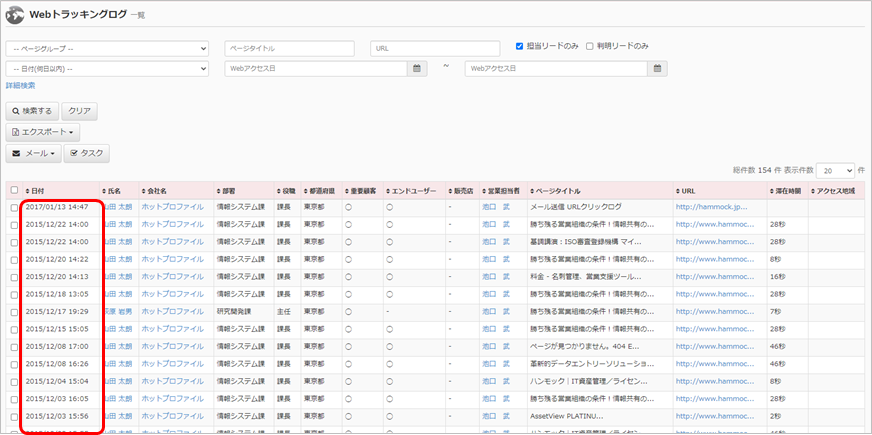The height and width of the screenshot is (435, 872).
Task: Sort the table by 重要顧客 column
Action: click(x=360, y=191)
